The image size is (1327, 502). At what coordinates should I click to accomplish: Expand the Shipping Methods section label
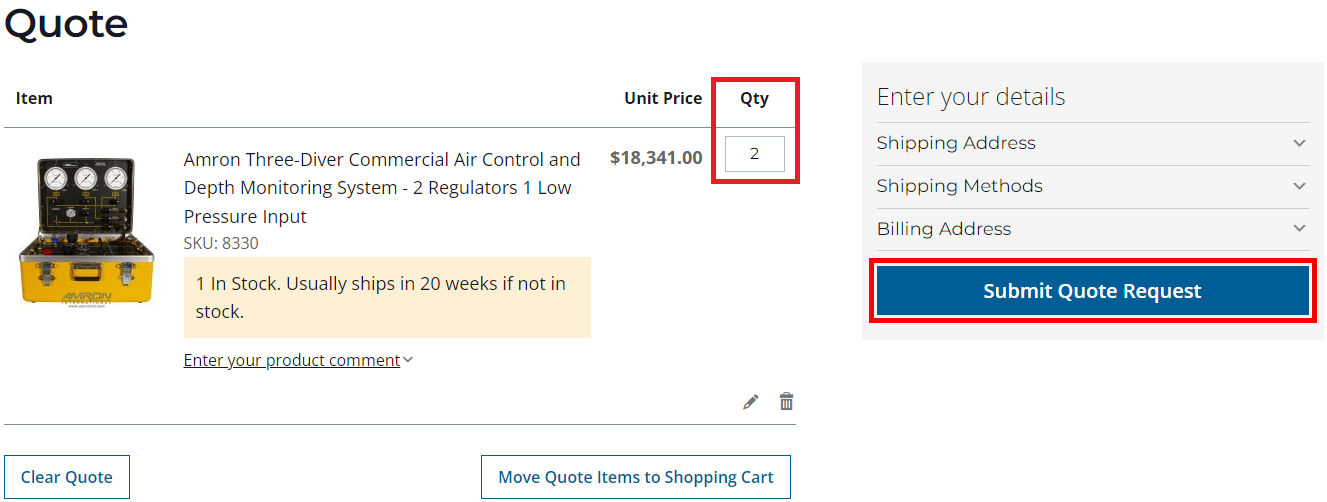click(x=959, y=186)
